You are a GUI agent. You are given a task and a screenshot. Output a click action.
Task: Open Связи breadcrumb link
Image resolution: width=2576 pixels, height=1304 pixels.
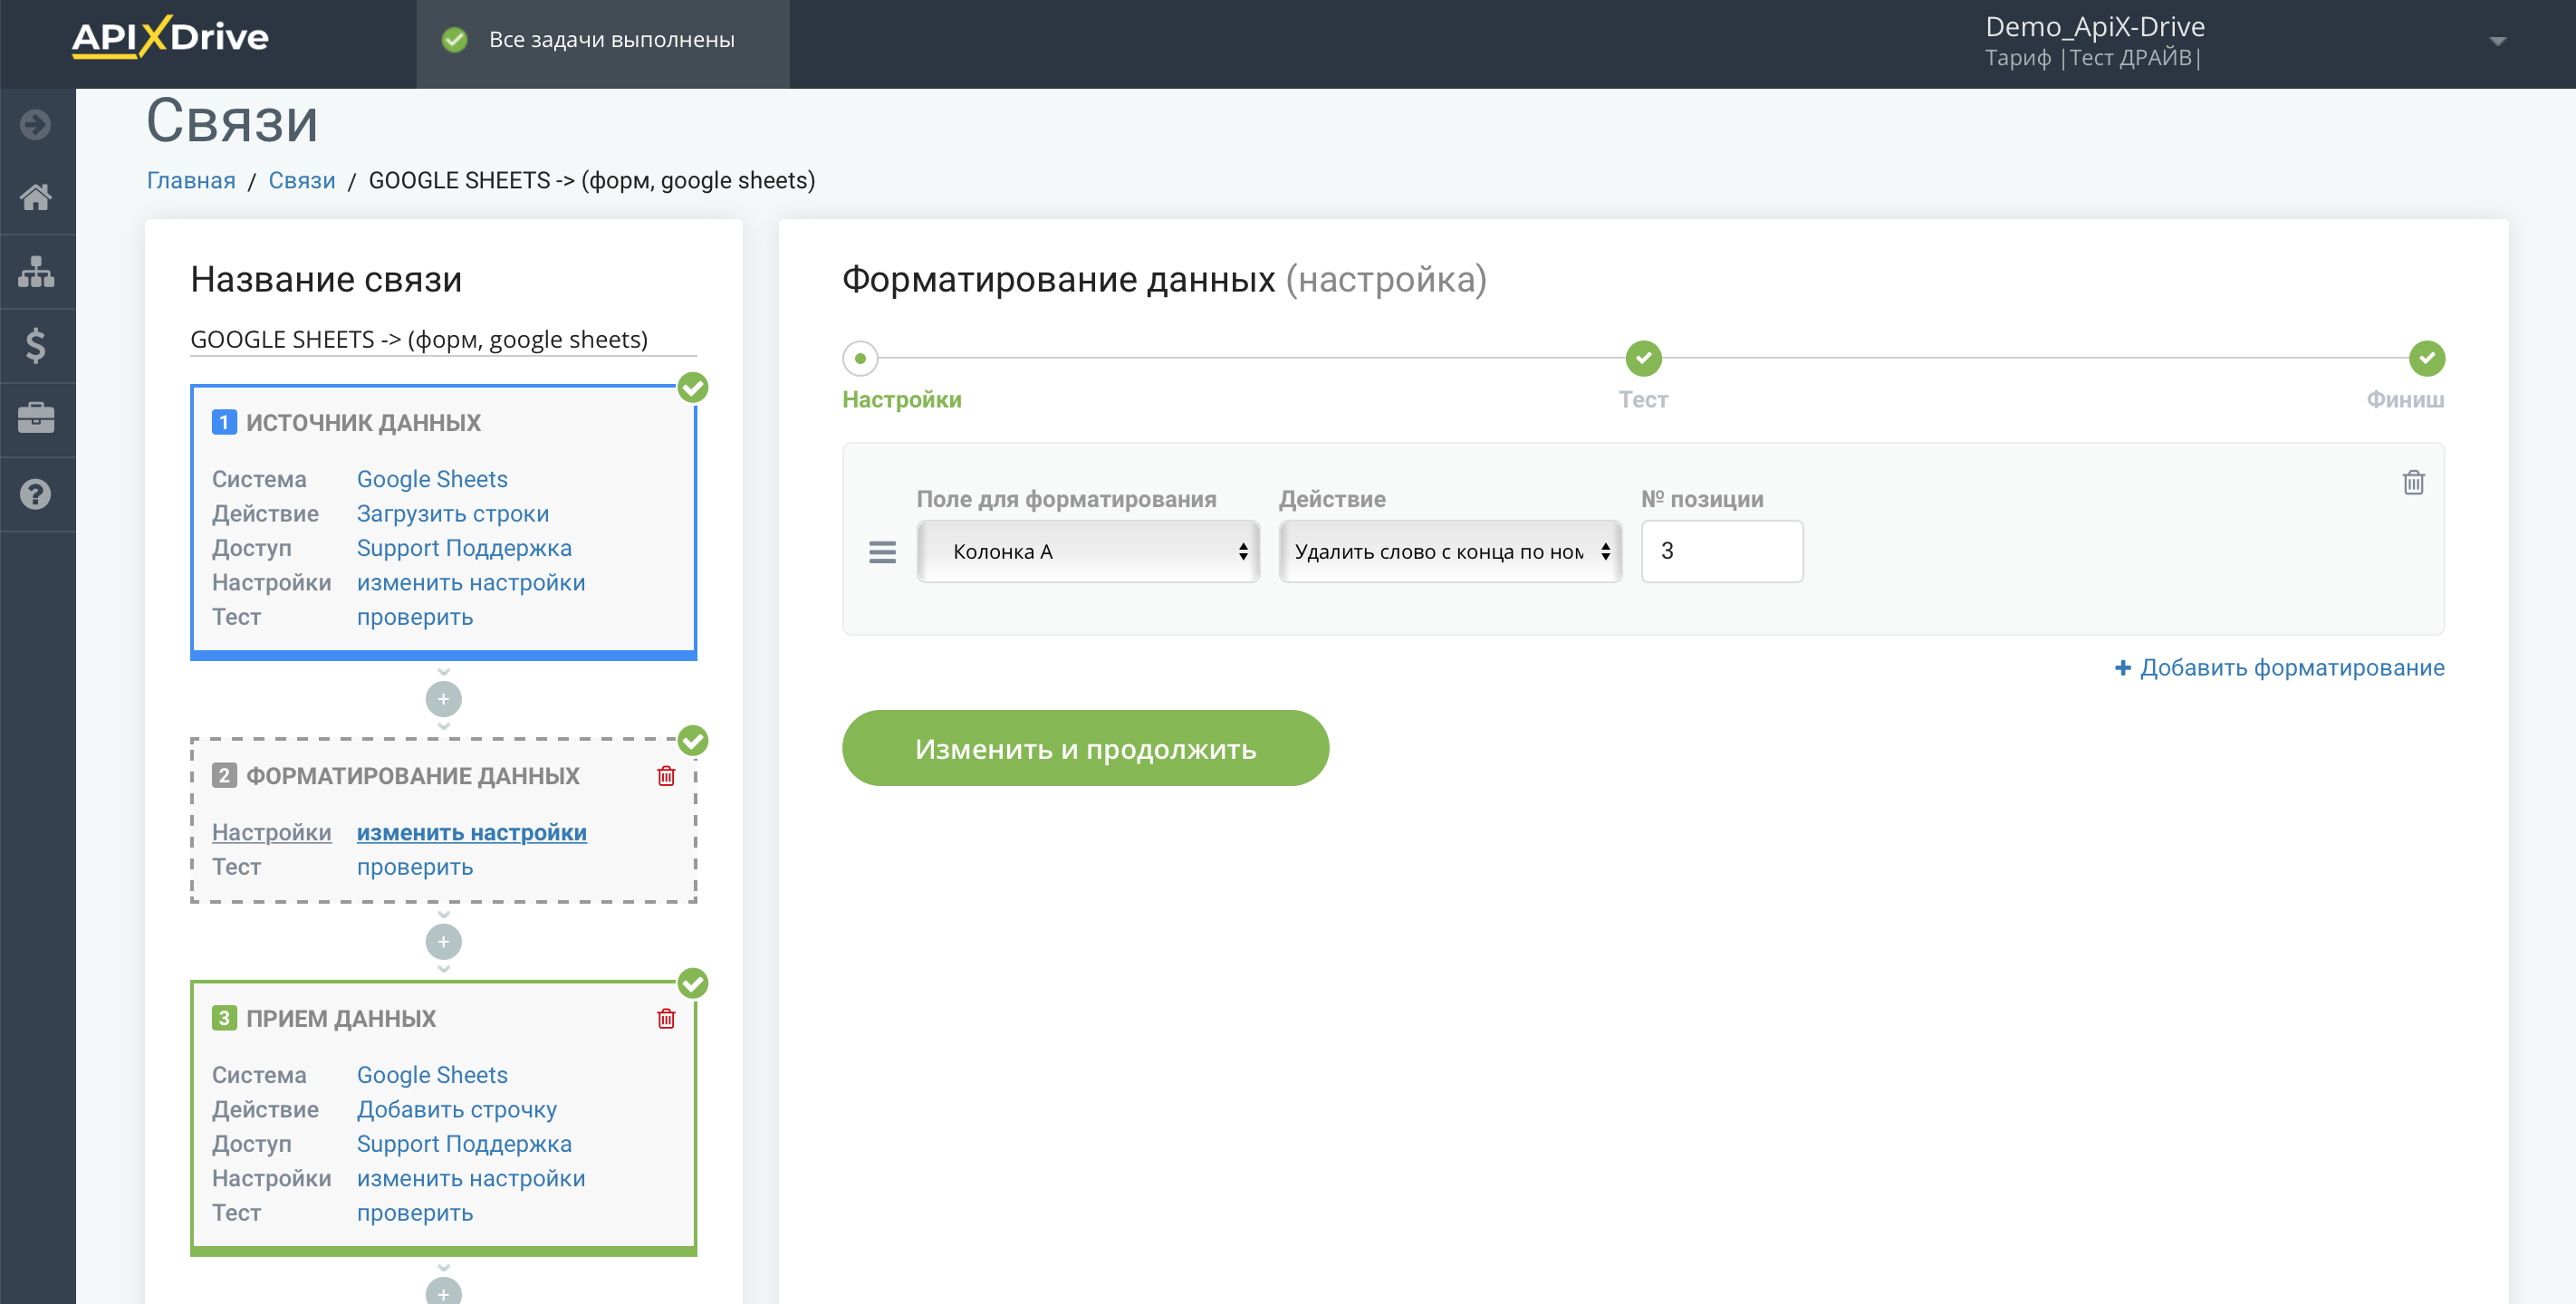302,180
